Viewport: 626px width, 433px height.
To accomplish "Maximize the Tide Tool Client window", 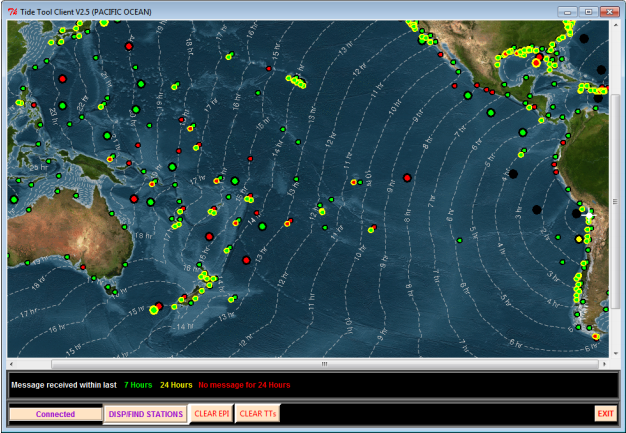I will pyautogui.click(x=588, y=12).
